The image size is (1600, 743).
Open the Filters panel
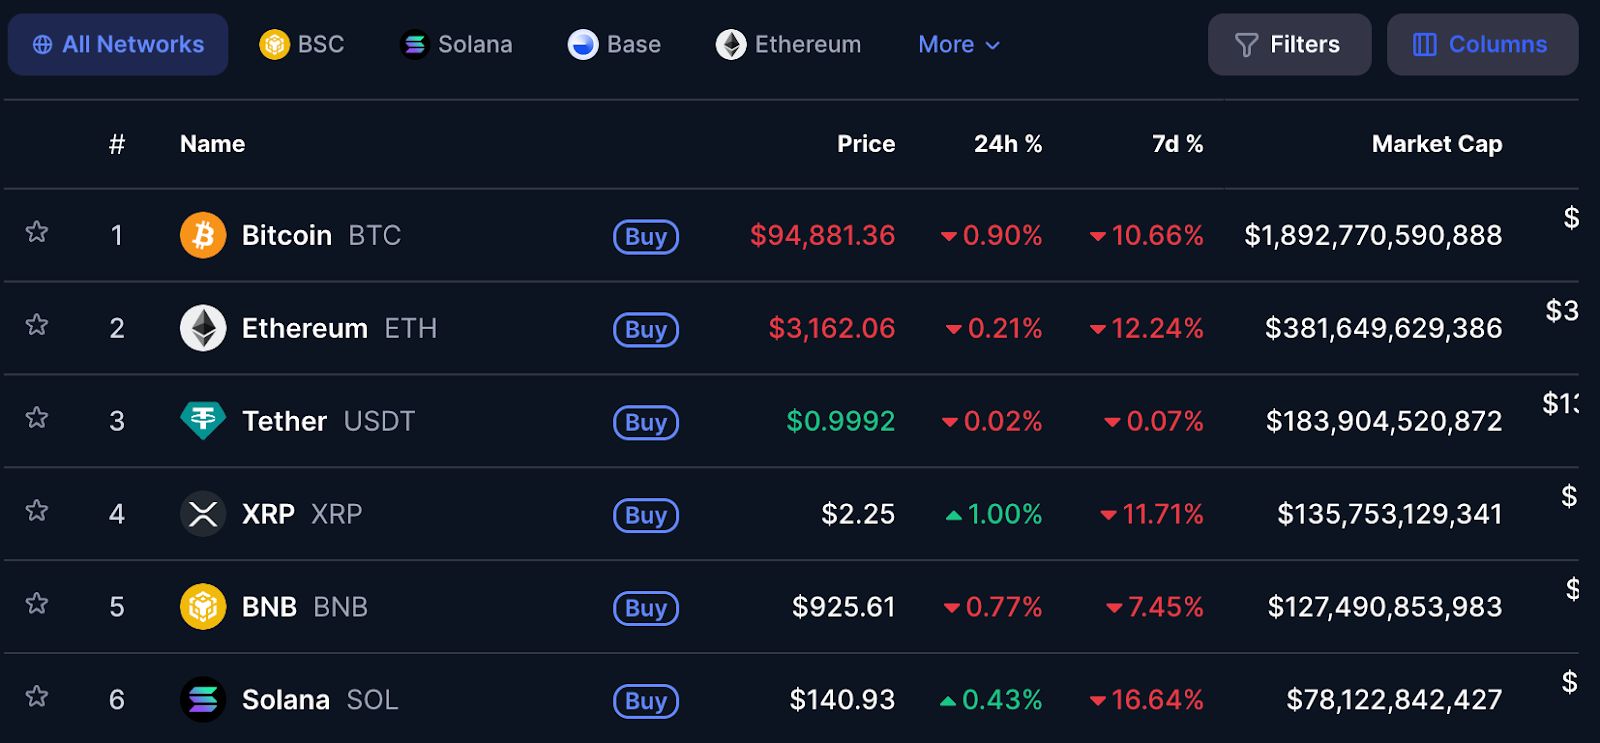(x=1289, y=44)
